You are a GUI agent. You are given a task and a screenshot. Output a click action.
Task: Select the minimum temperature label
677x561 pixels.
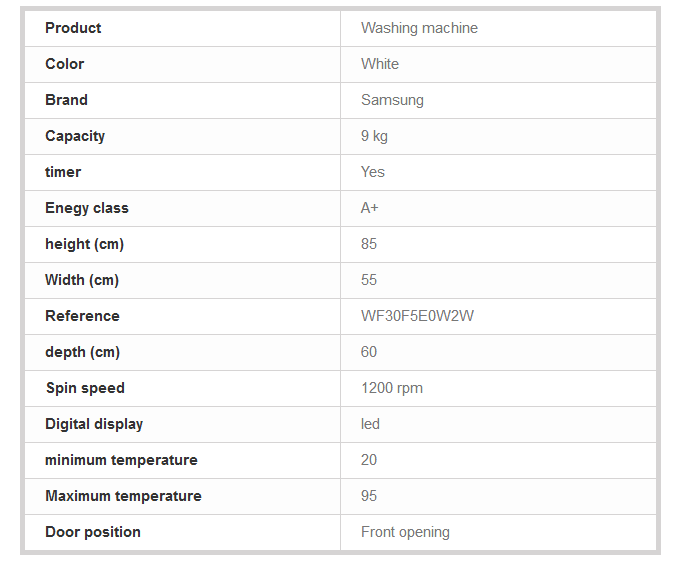pos(121,460)
